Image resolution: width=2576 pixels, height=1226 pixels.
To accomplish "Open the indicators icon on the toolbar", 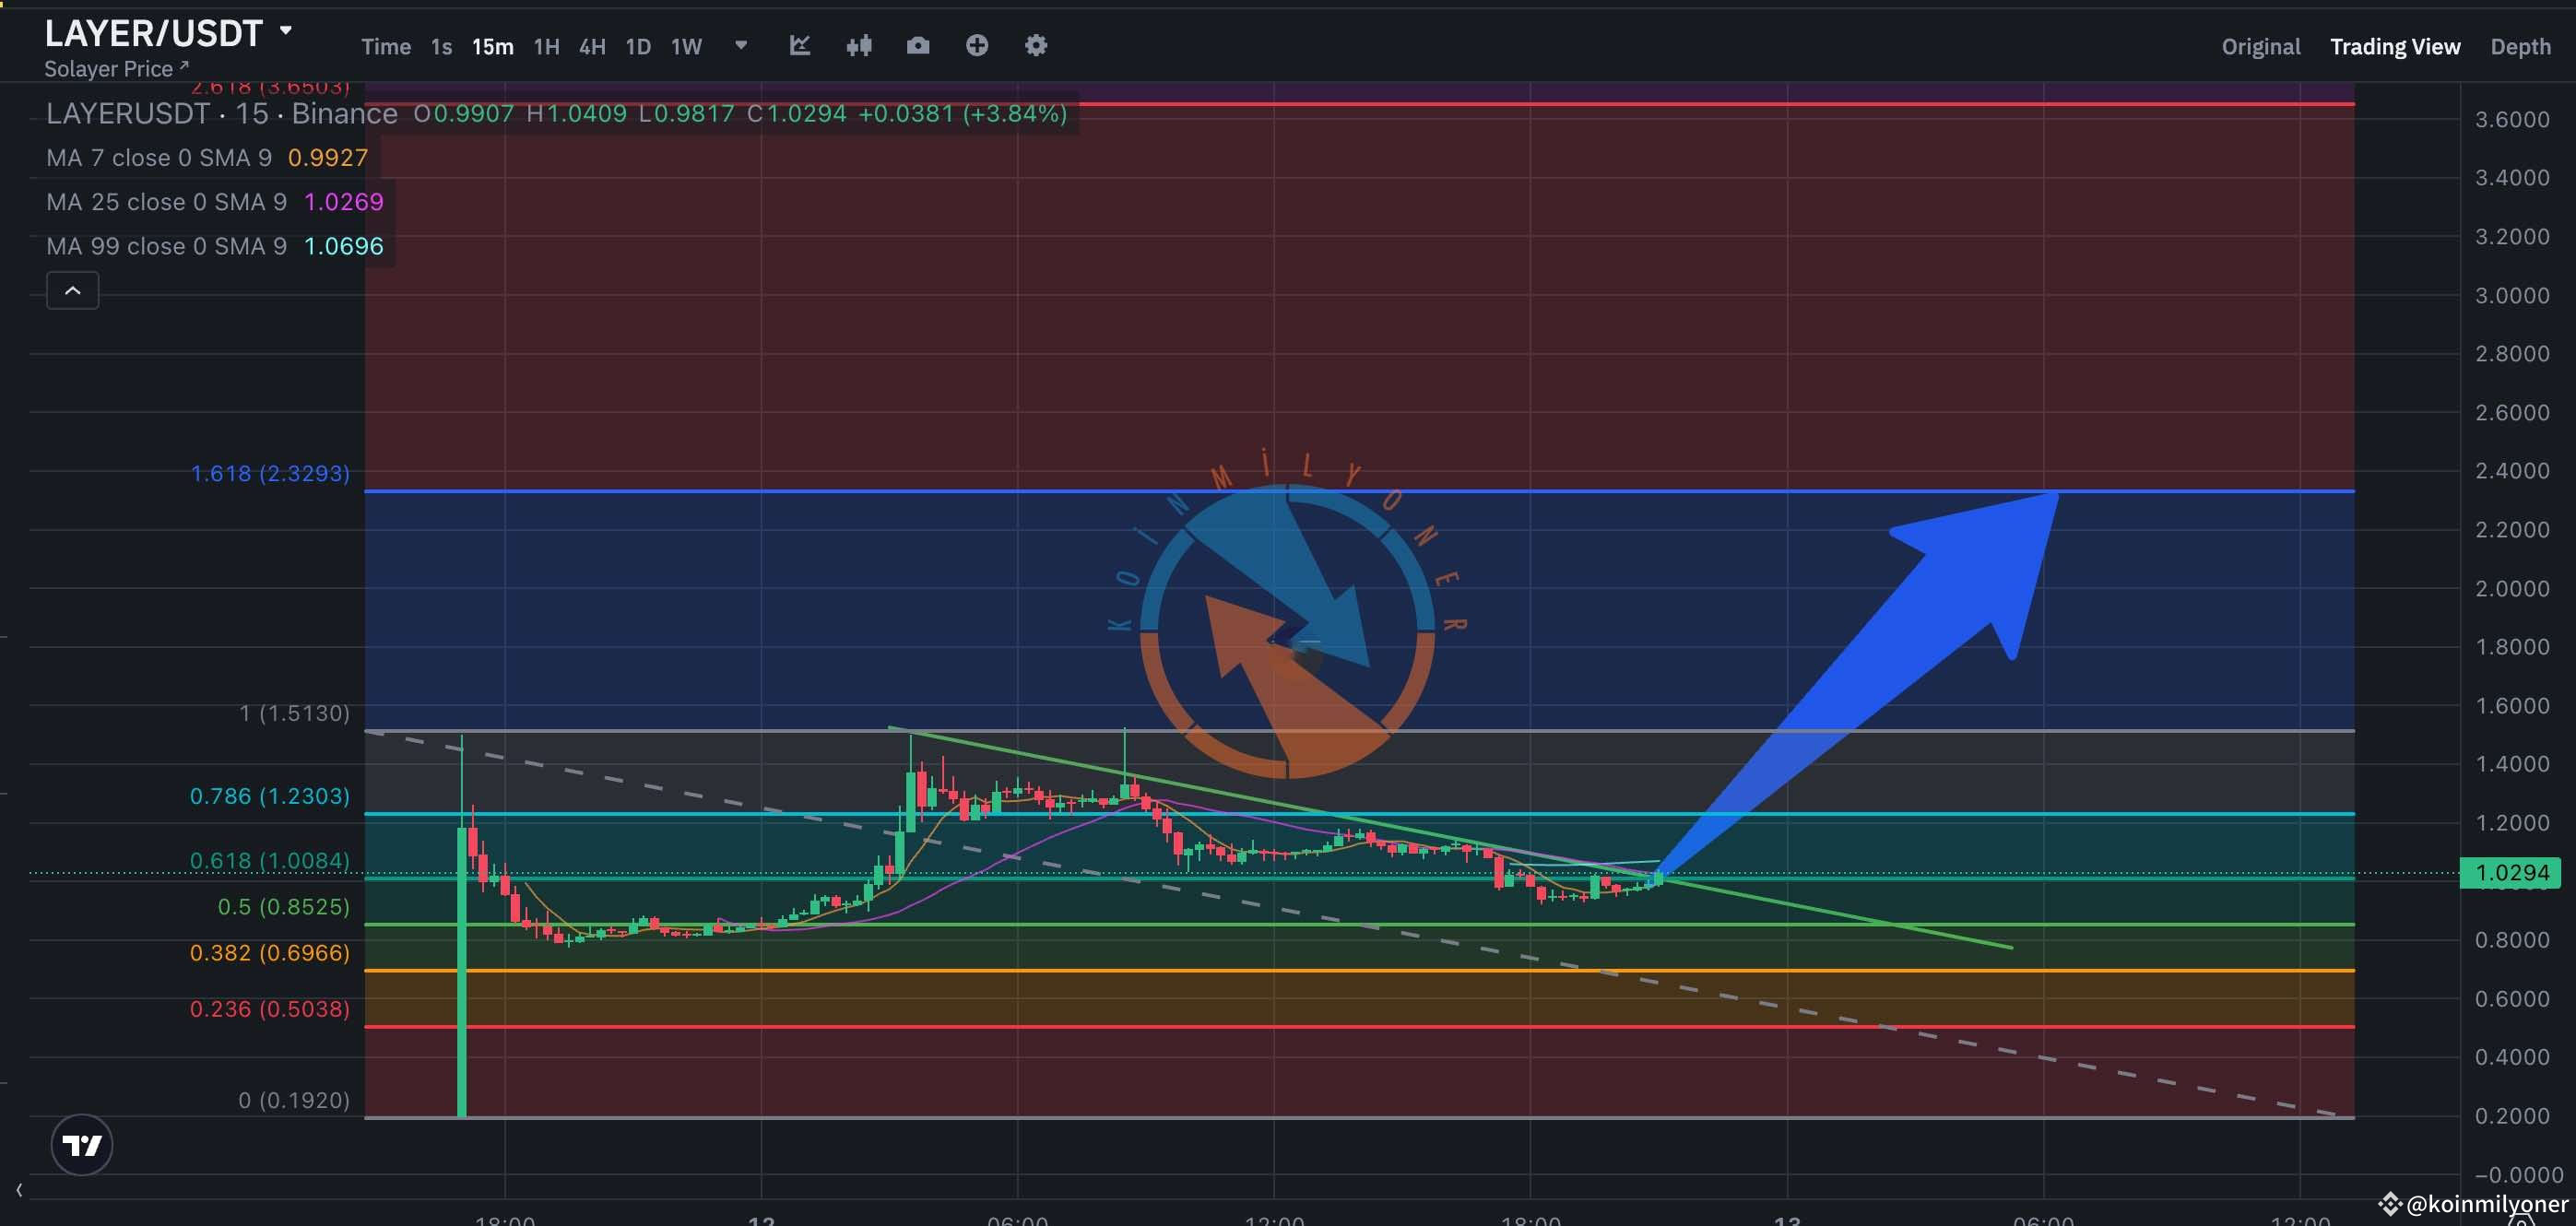I will click(x=799, y=45).
